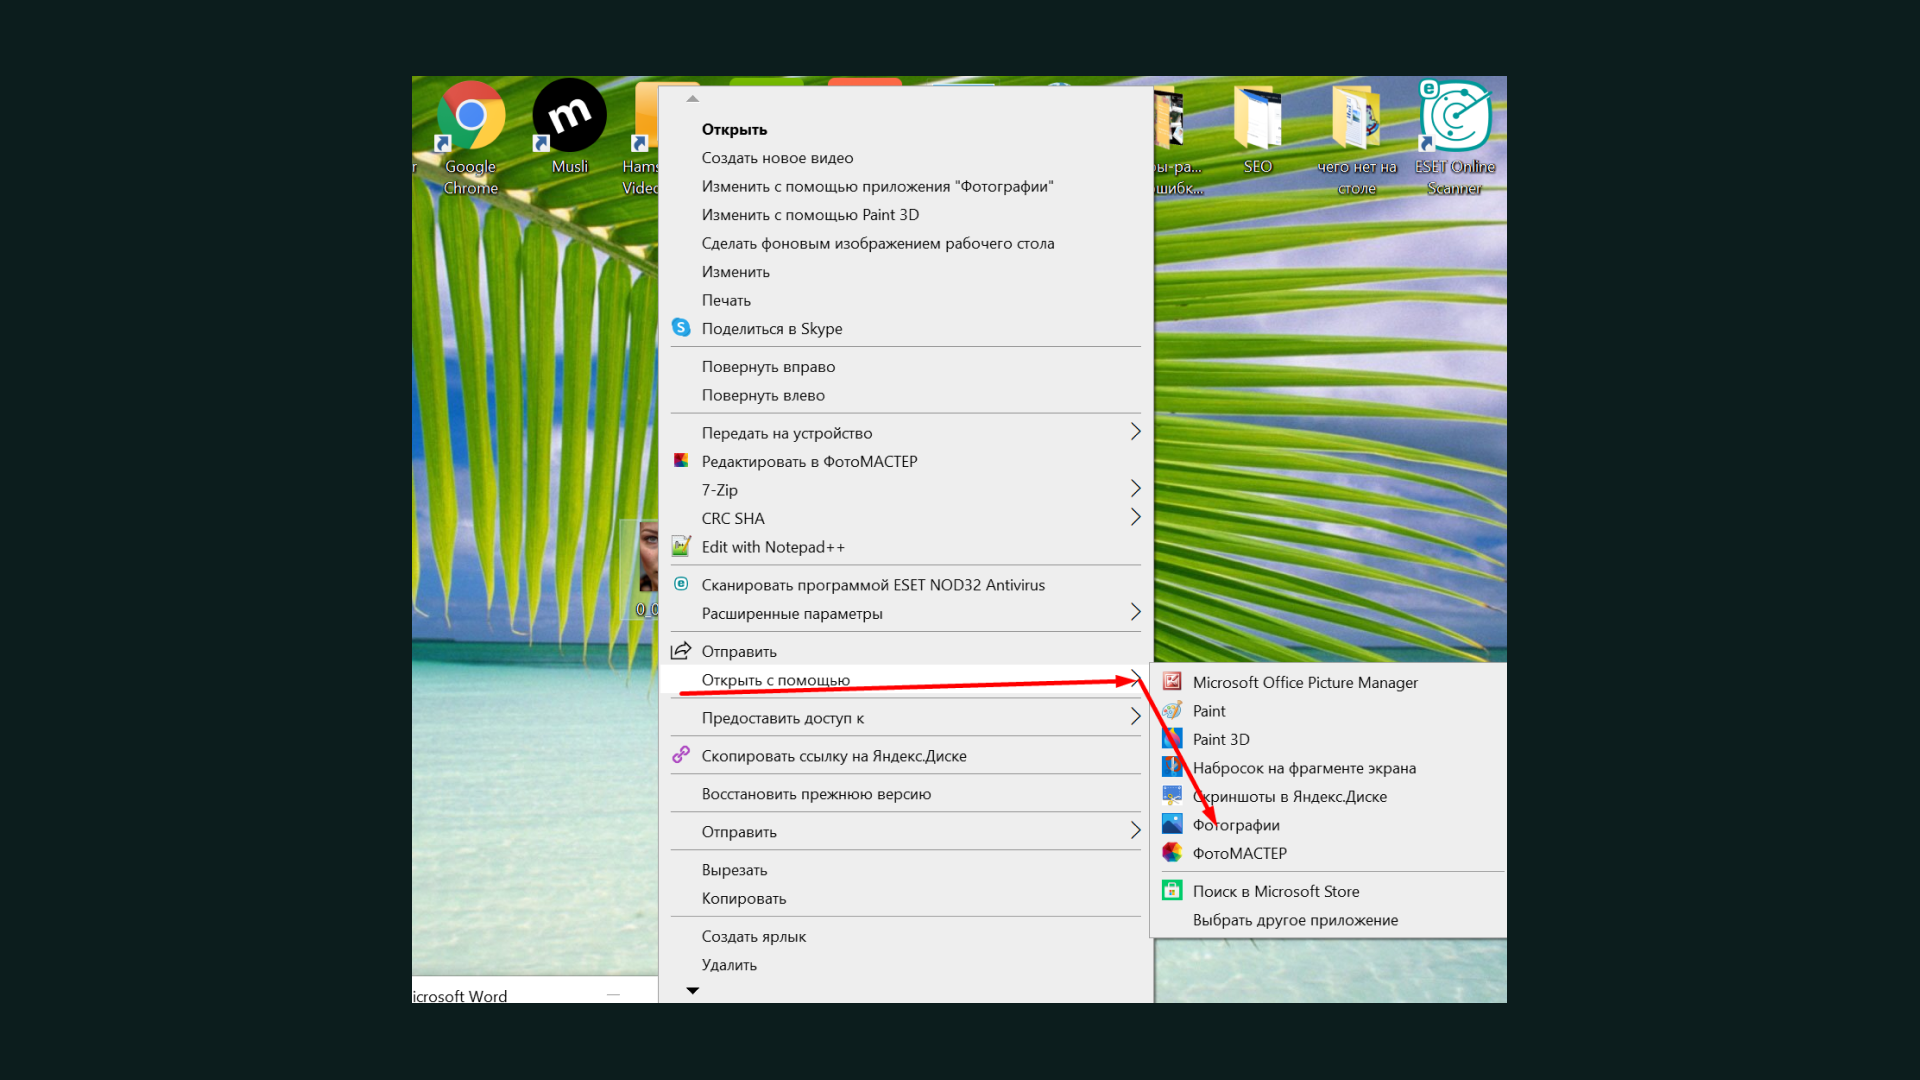Select Edit with Notepad++ entry
Image resolution: width=1920 pixels, height=1080 pixels.
[772, 547]
